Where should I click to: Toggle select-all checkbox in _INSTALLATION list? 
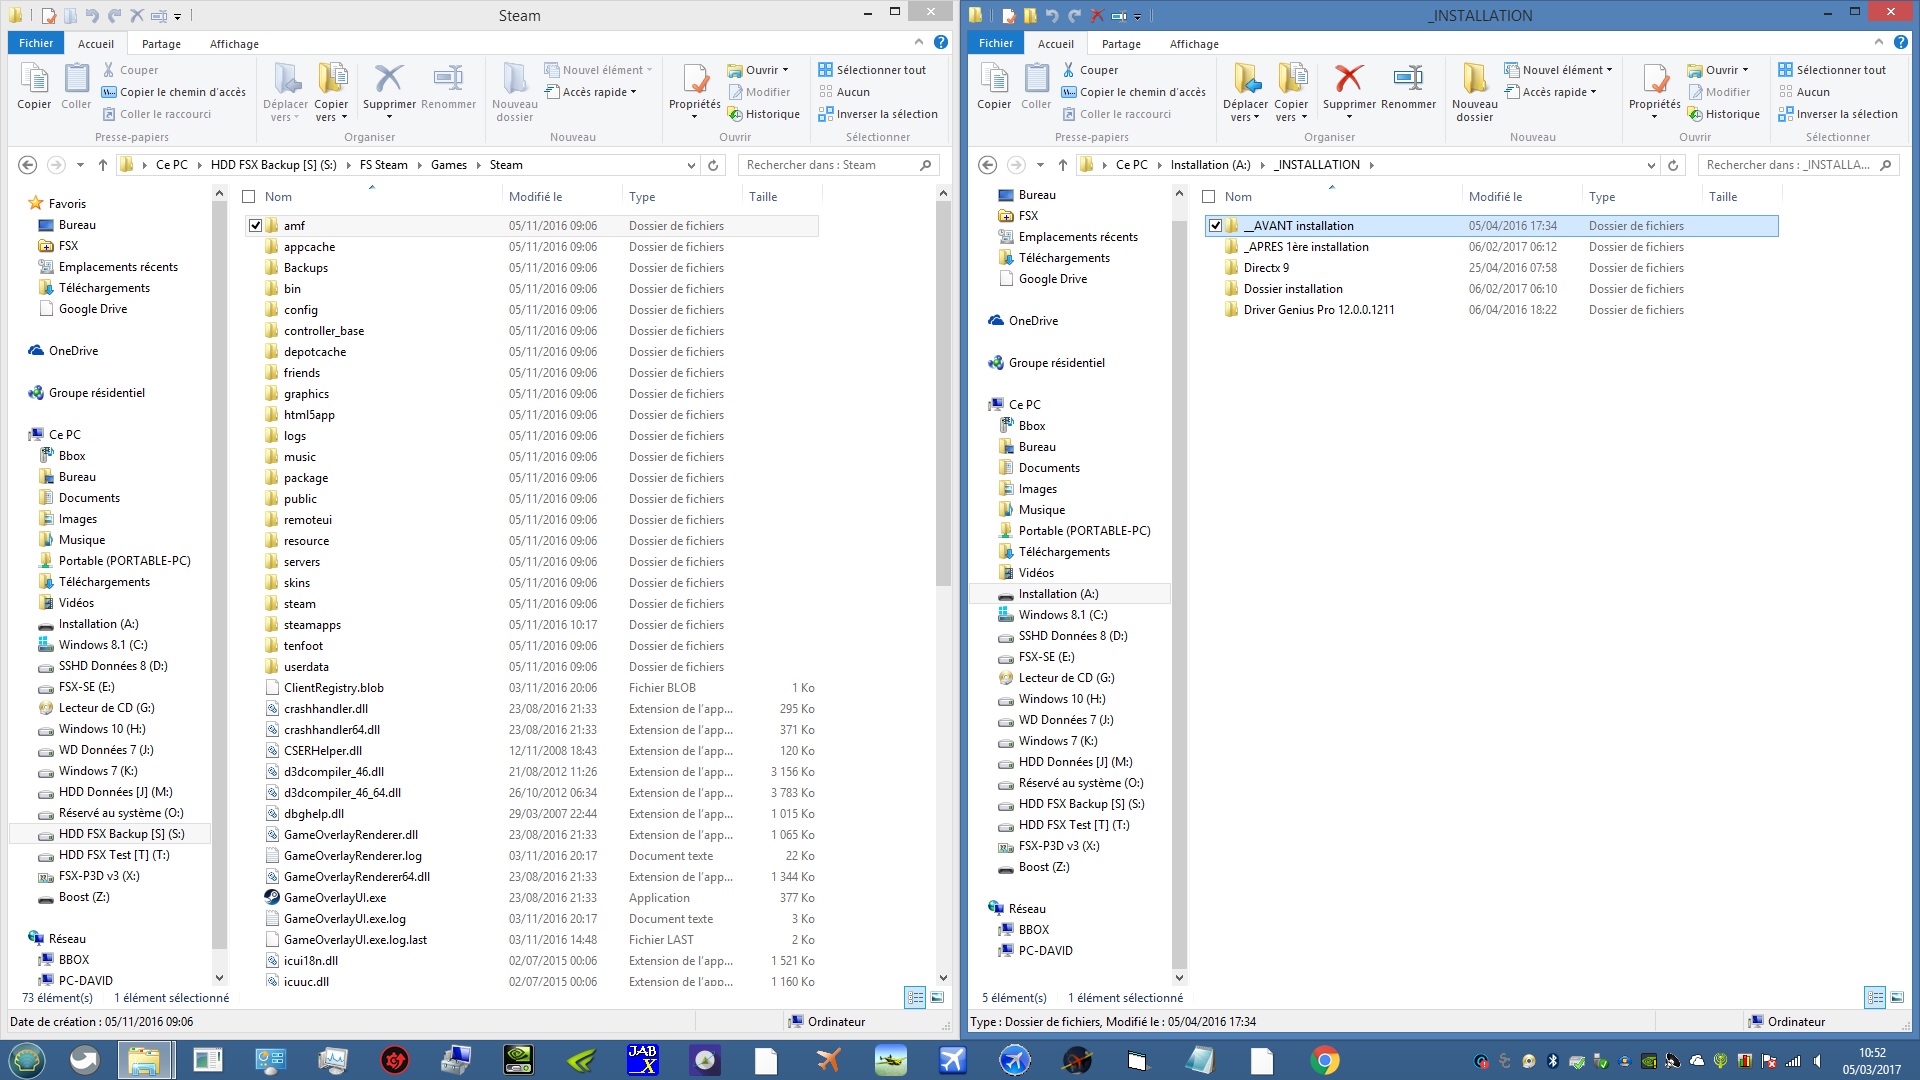[1209, 197]
